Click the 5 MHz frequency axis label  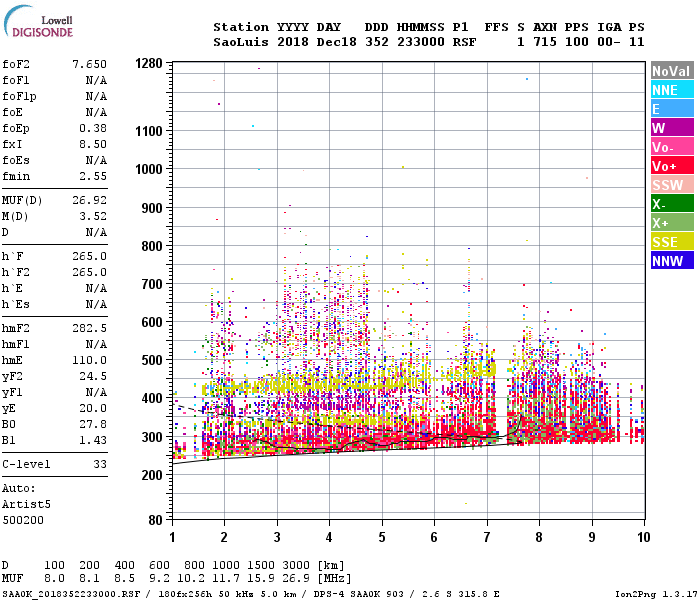(x=382, y=537)
